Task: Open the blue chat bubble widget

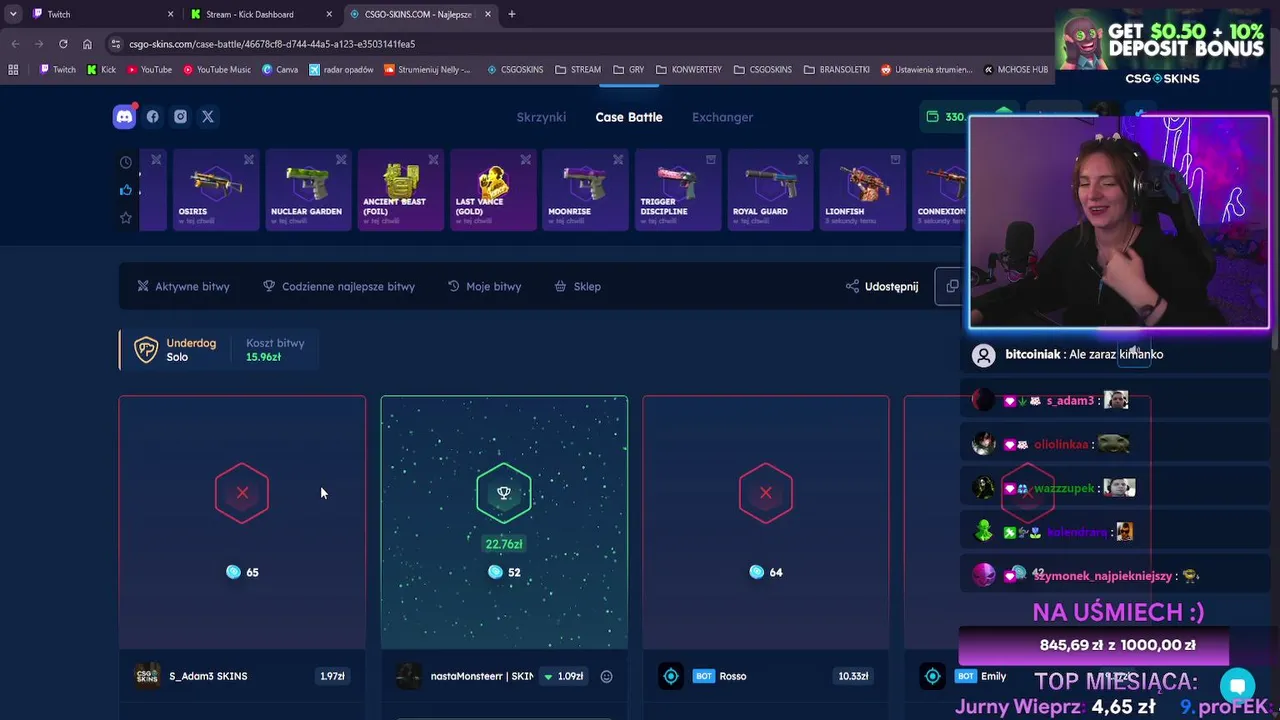Action: (x=1237, y=686)
